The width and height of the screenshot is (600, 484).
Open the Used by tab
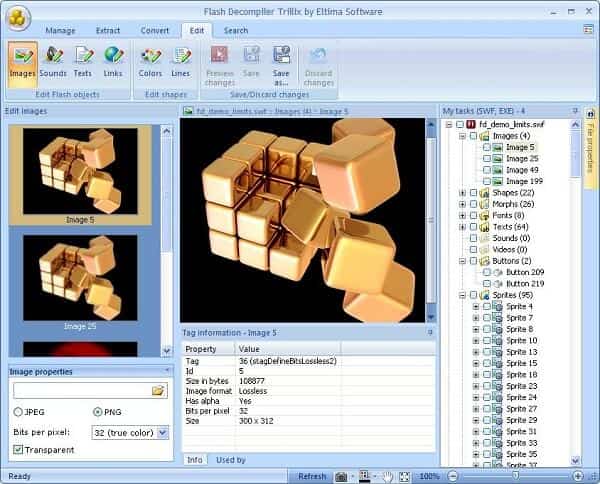click(x=231, y=460)
